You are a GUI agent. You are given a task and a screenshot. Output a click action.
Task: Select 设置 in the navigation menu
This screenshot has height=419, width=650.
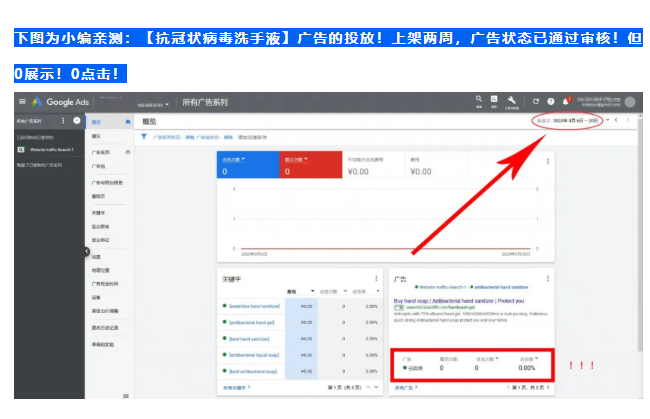pos(96,257)
